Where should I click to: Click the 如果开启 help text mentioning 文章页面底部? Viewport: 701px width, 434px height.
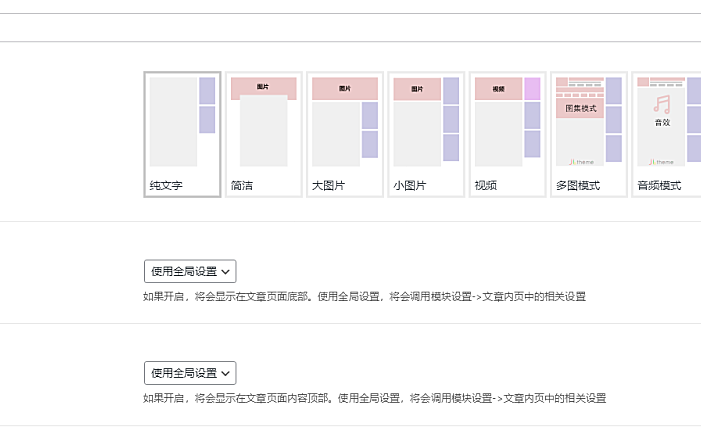364,296
